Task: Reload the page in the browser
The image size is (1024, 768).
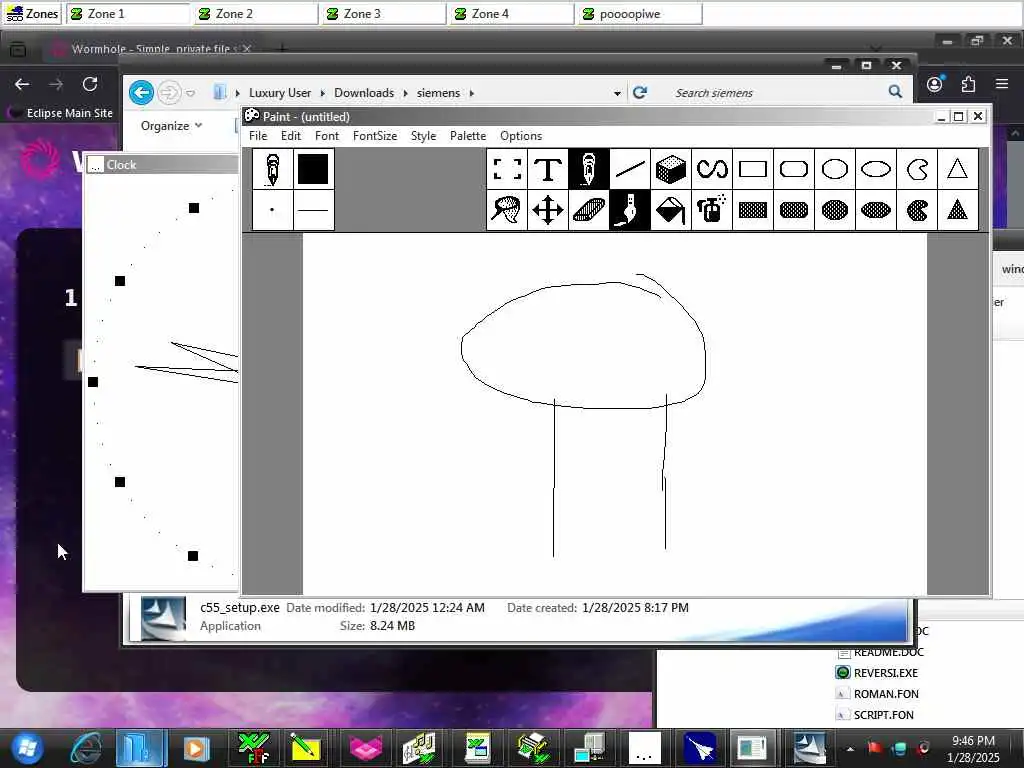Action: click(x=90, y=84)
